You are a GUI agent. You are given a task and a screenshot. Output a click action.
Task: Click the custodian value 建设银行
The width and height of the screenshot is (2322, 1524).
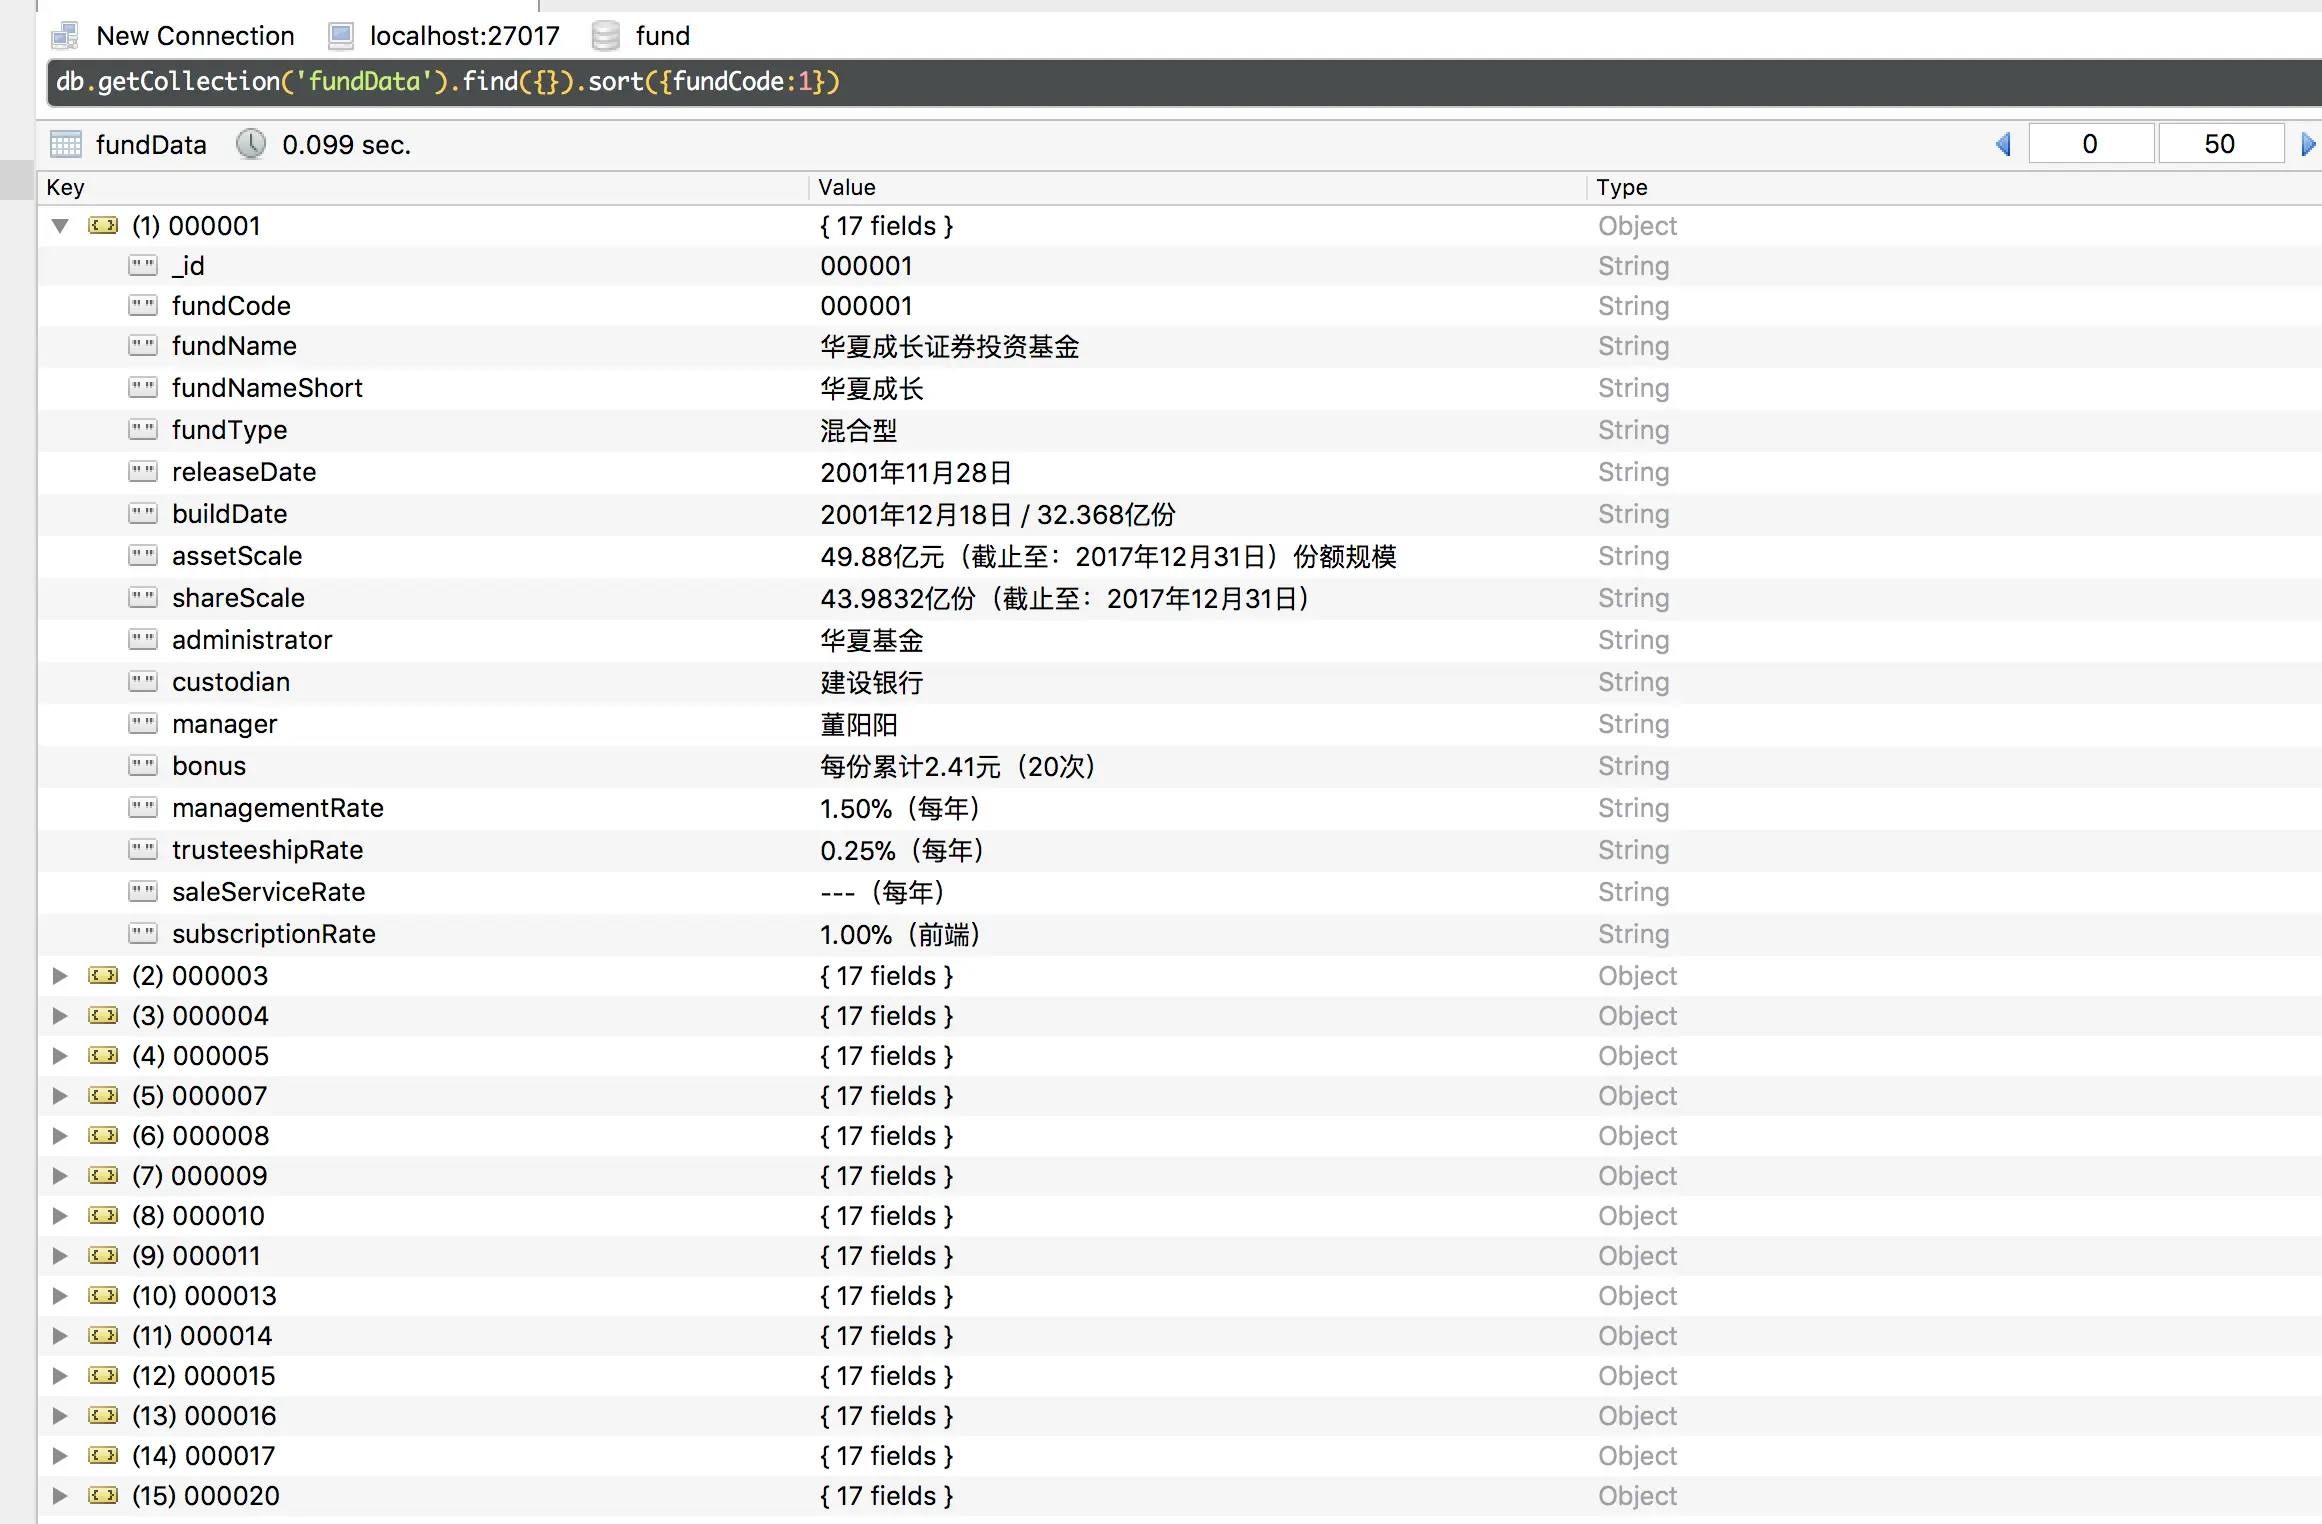[x=872, y=682]
